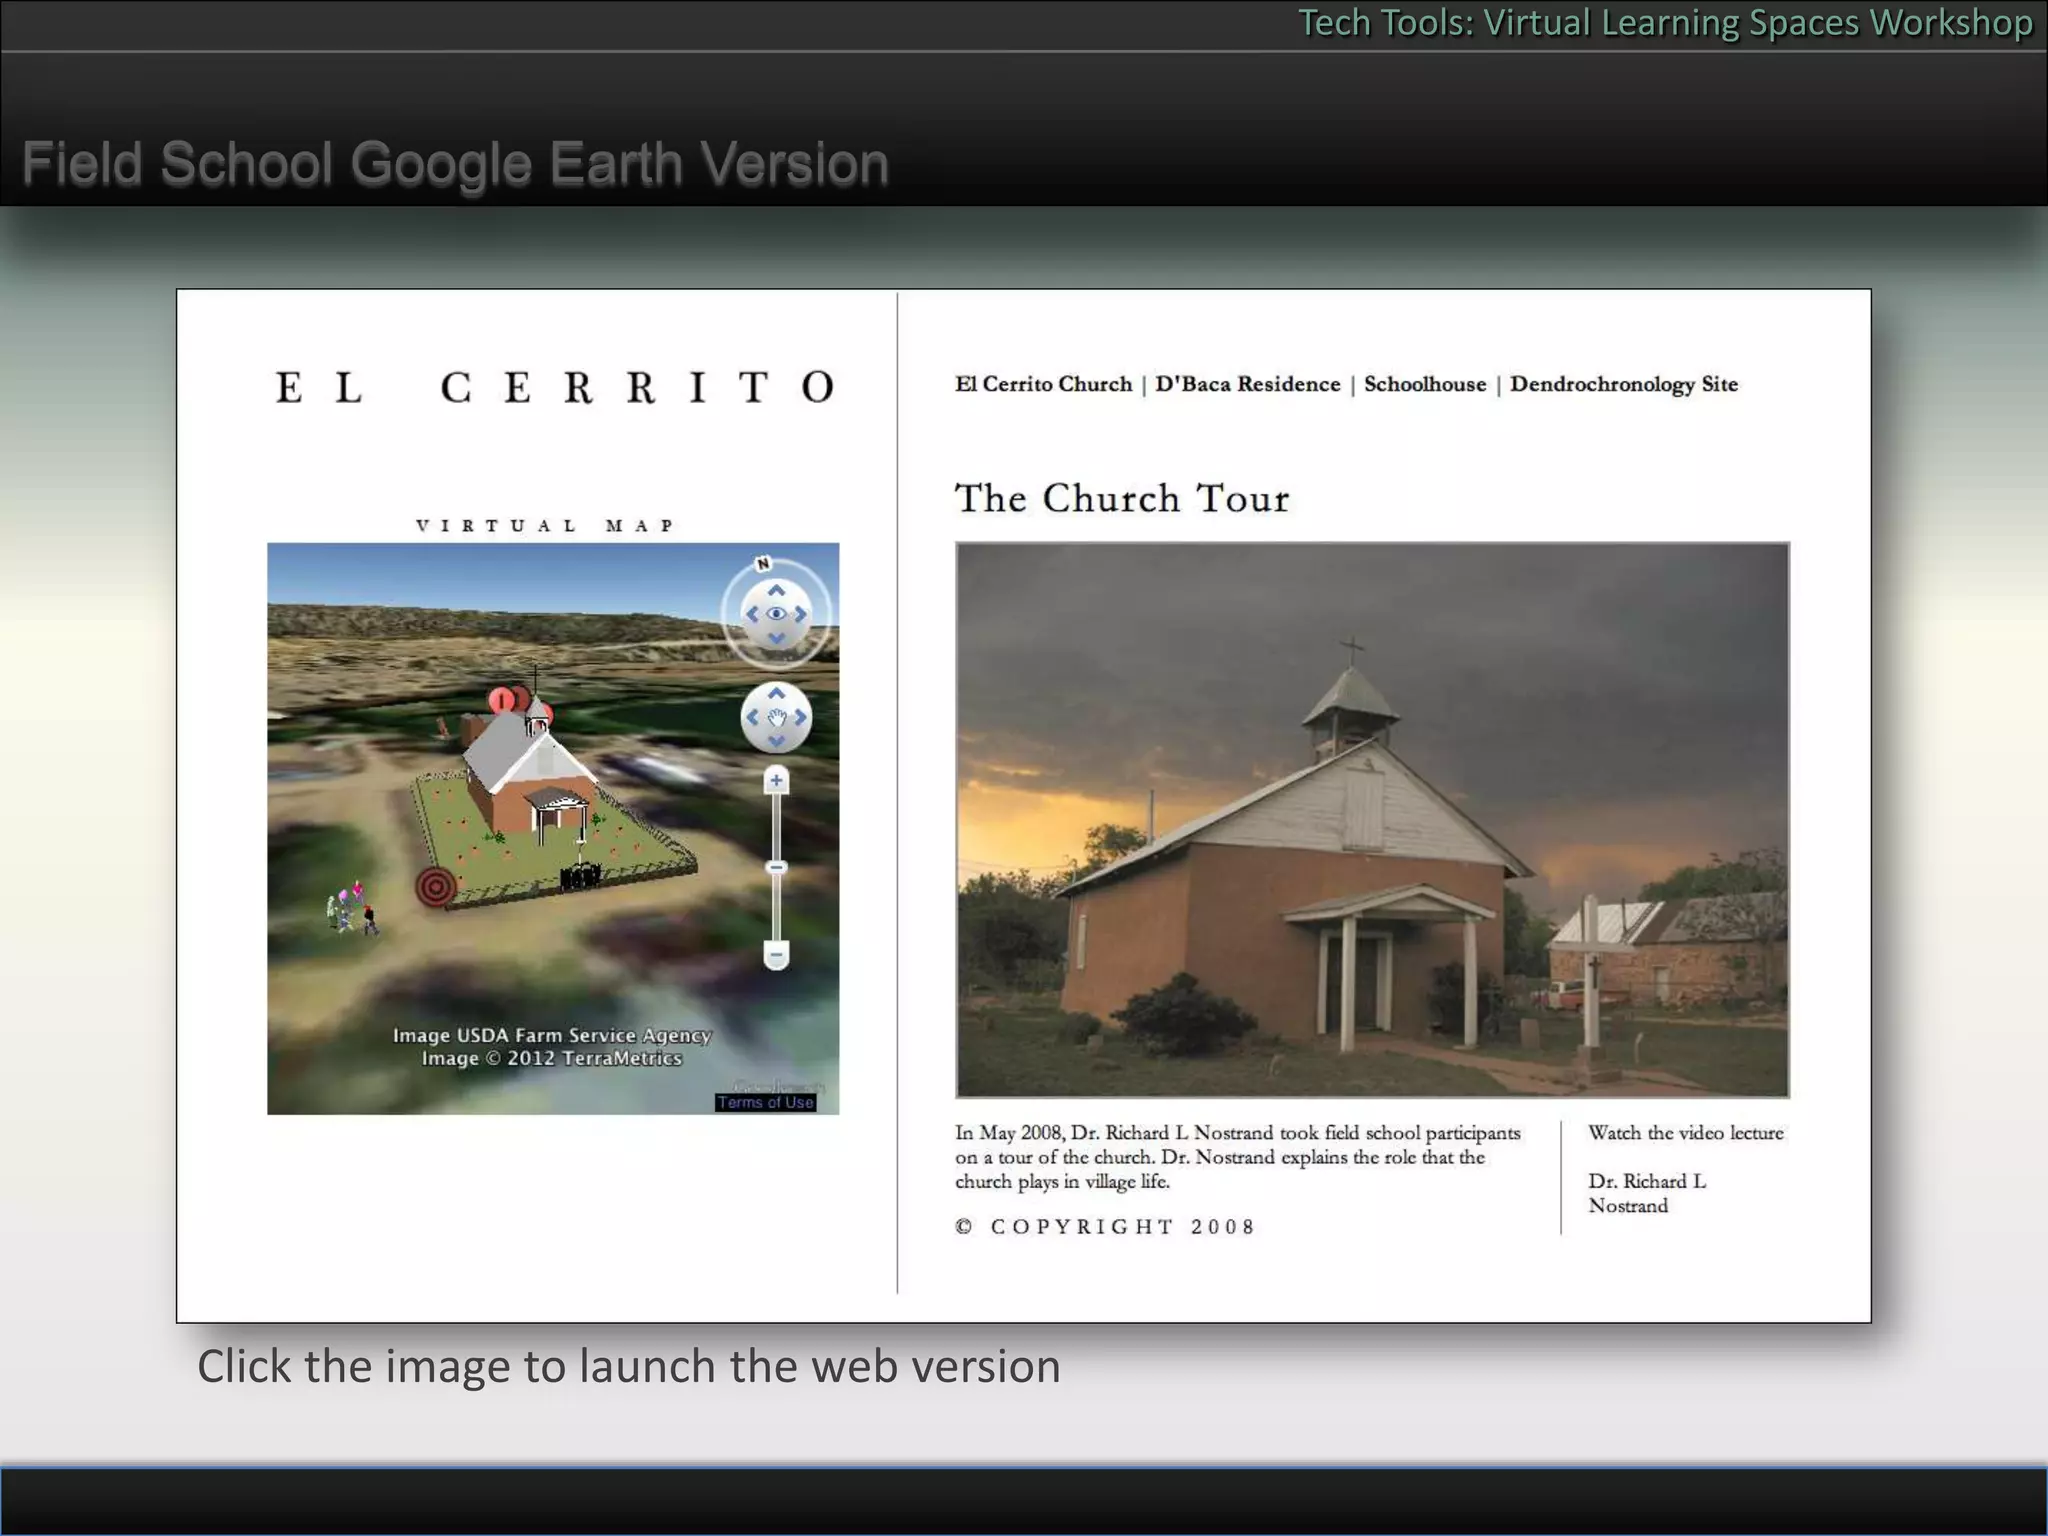Image resolution: width=2048 pixels, height=1536 pixels.
Task: Zoom out using bottom minus button
Action: pyautogui.click(x=776, y=954)
